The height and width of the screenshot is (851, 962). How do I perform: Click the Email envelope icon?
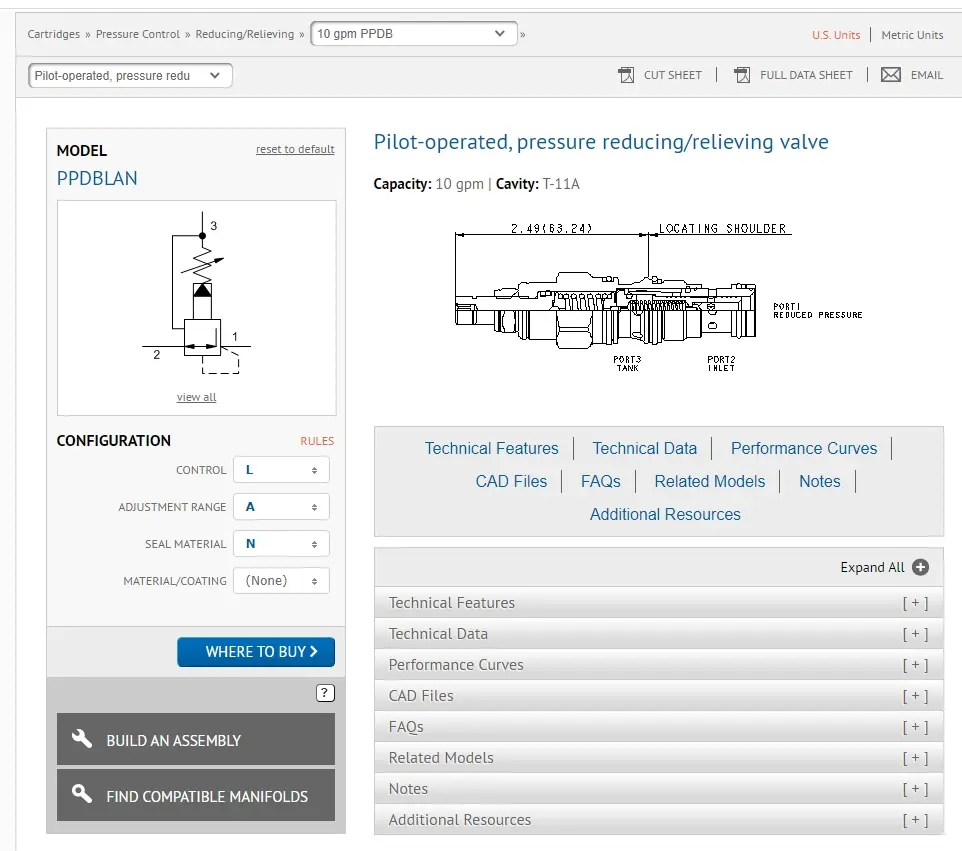(x=890, y=75)
